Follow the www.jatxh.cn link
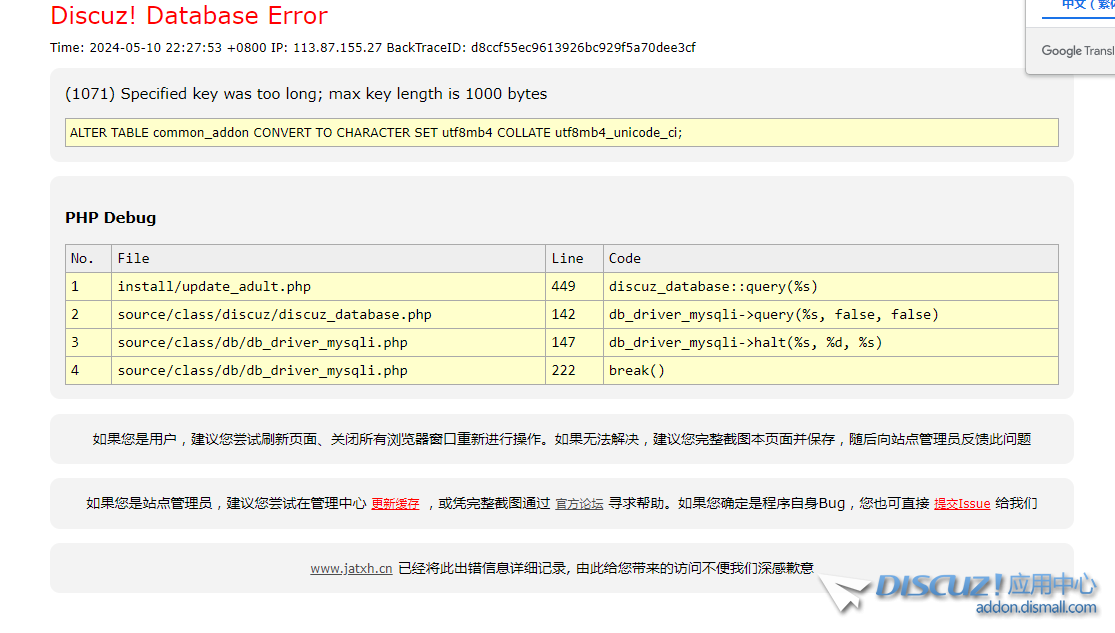 click(x=351, y=569)
